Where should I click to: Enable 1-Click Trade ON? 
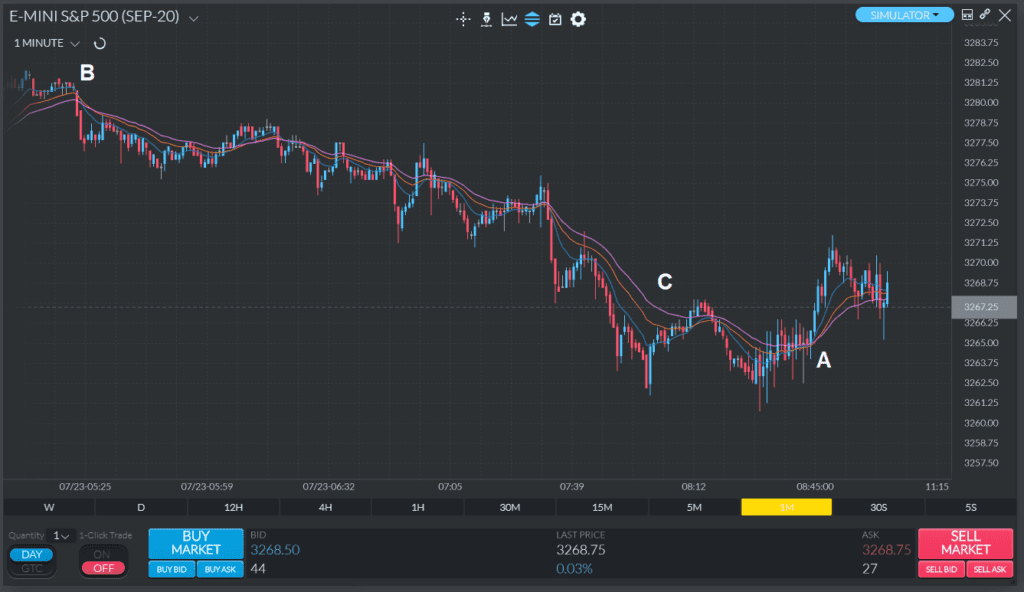click(x=103, y=555)
